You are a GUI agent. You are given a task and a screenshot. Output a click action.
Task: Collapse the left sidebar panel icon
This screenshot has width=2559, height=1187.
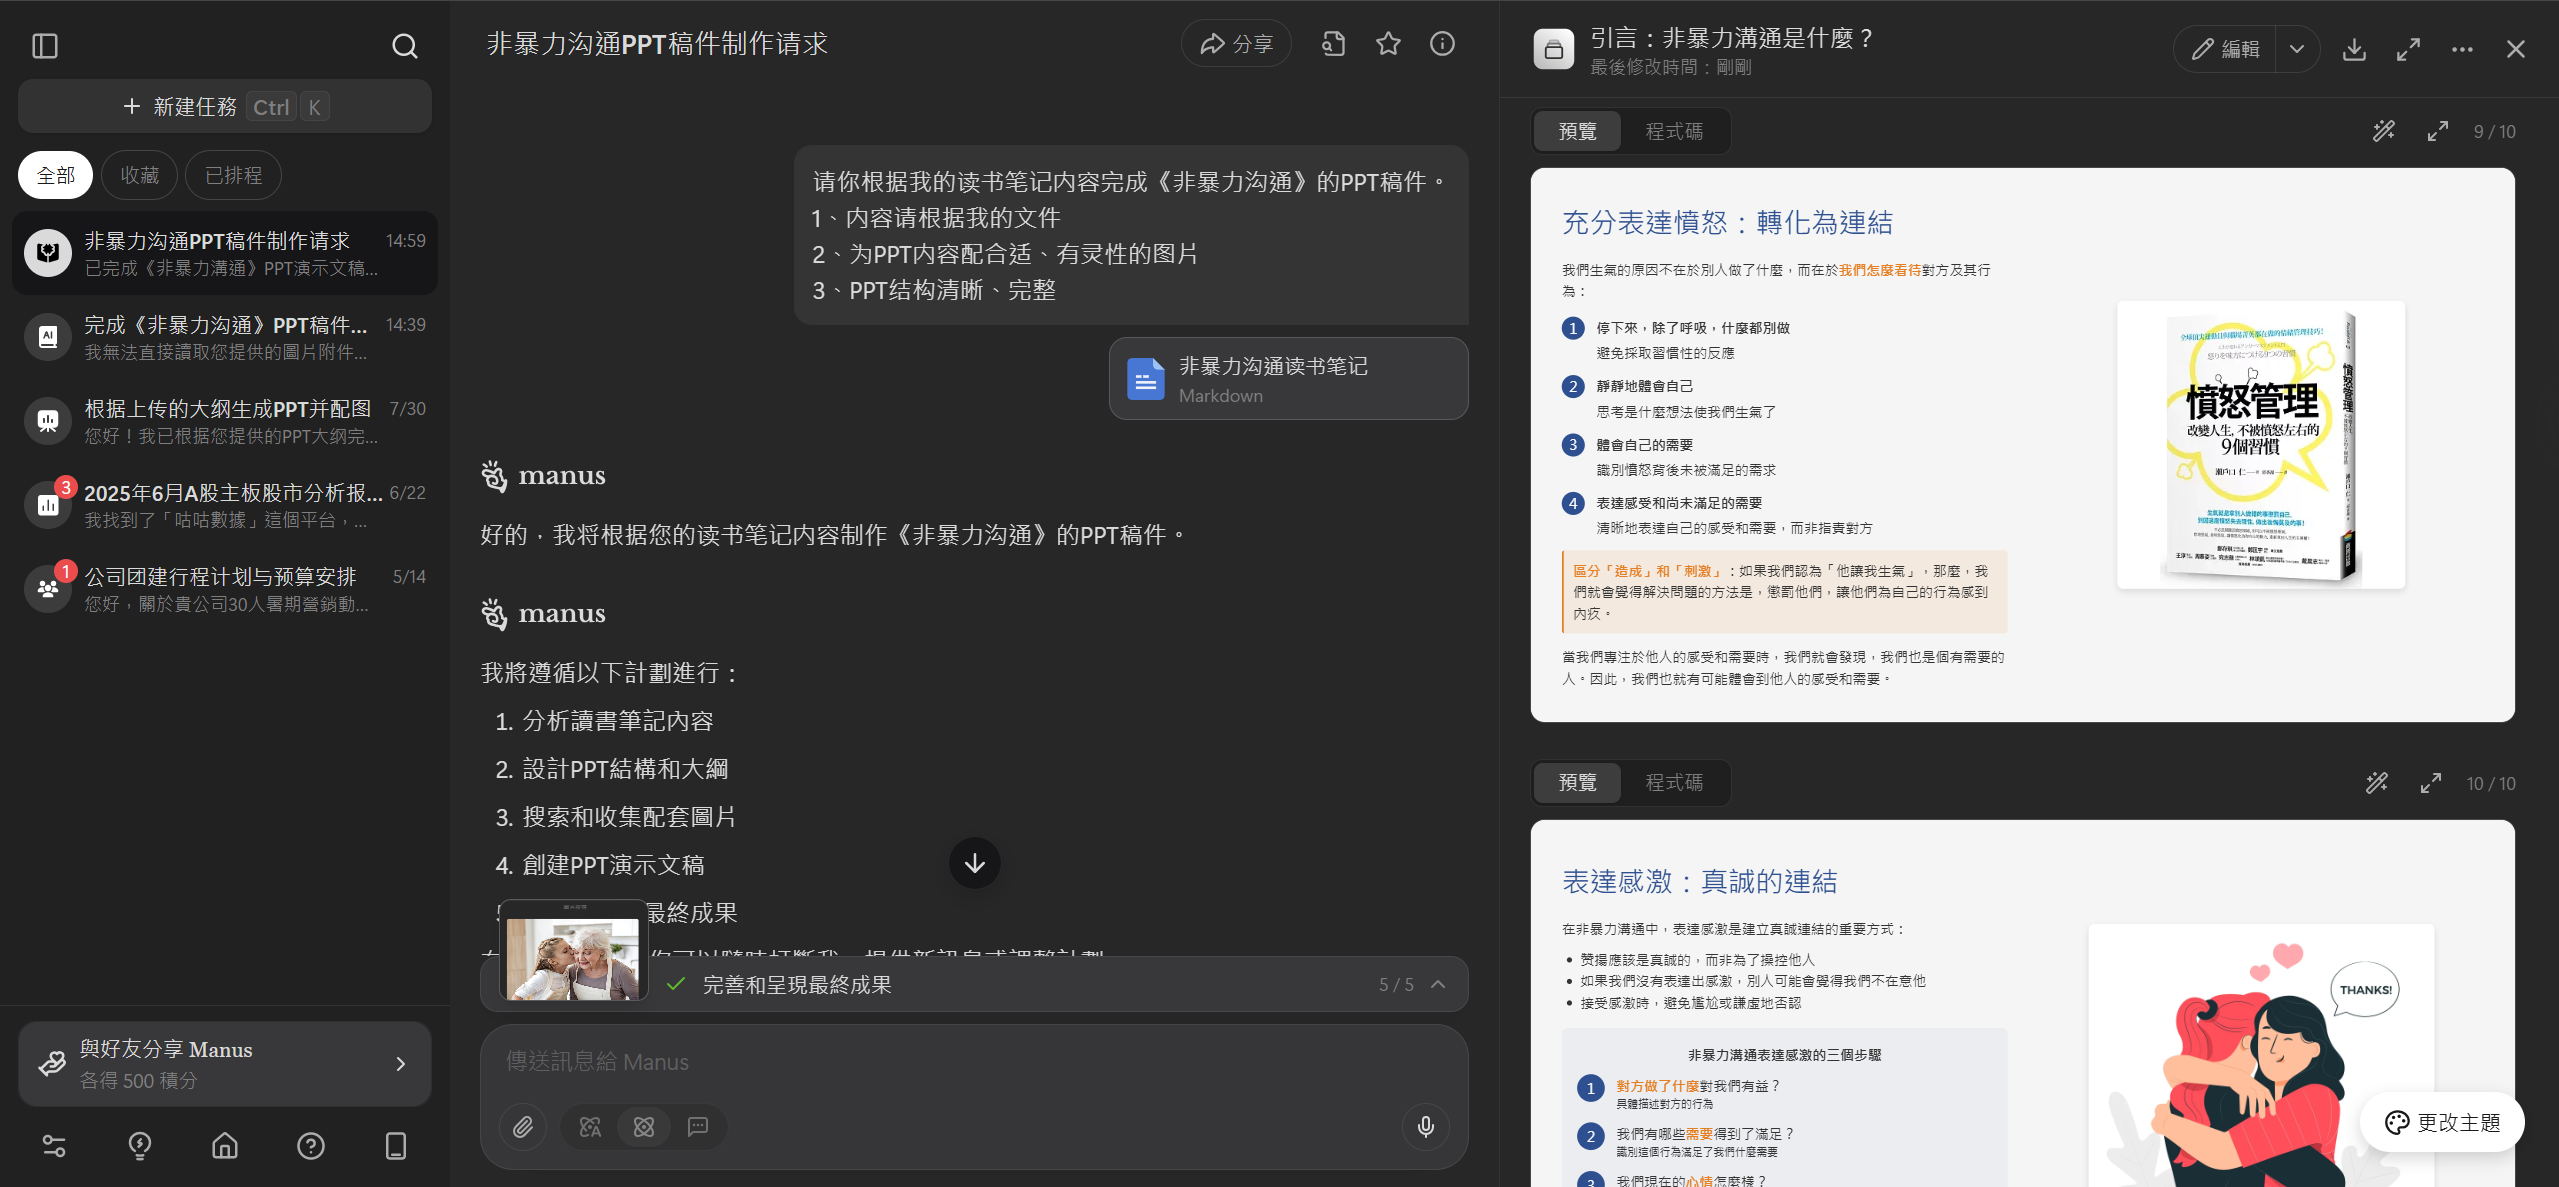pos(45,46)
